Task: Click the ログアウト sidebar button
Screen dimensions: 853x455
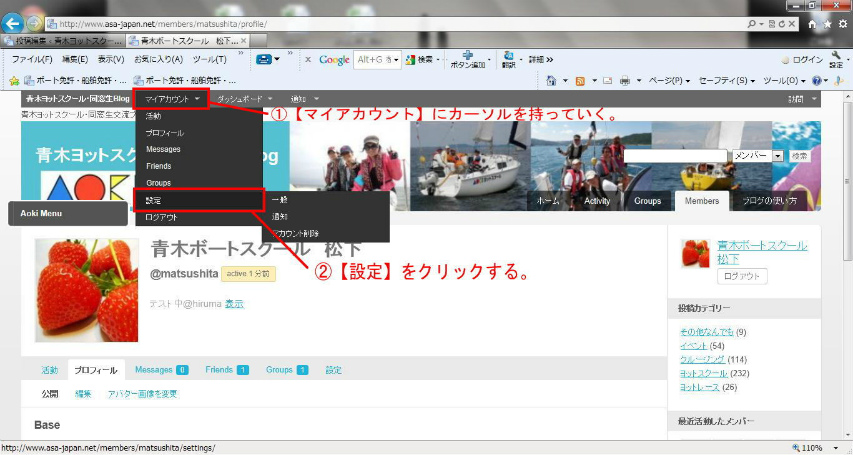Action: [742, 276]
